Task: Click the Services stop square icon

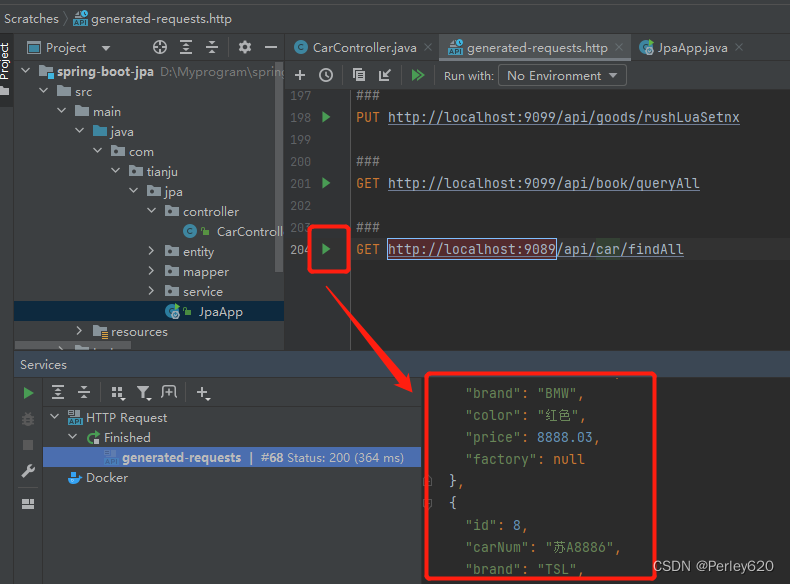Action: [28, 445]
